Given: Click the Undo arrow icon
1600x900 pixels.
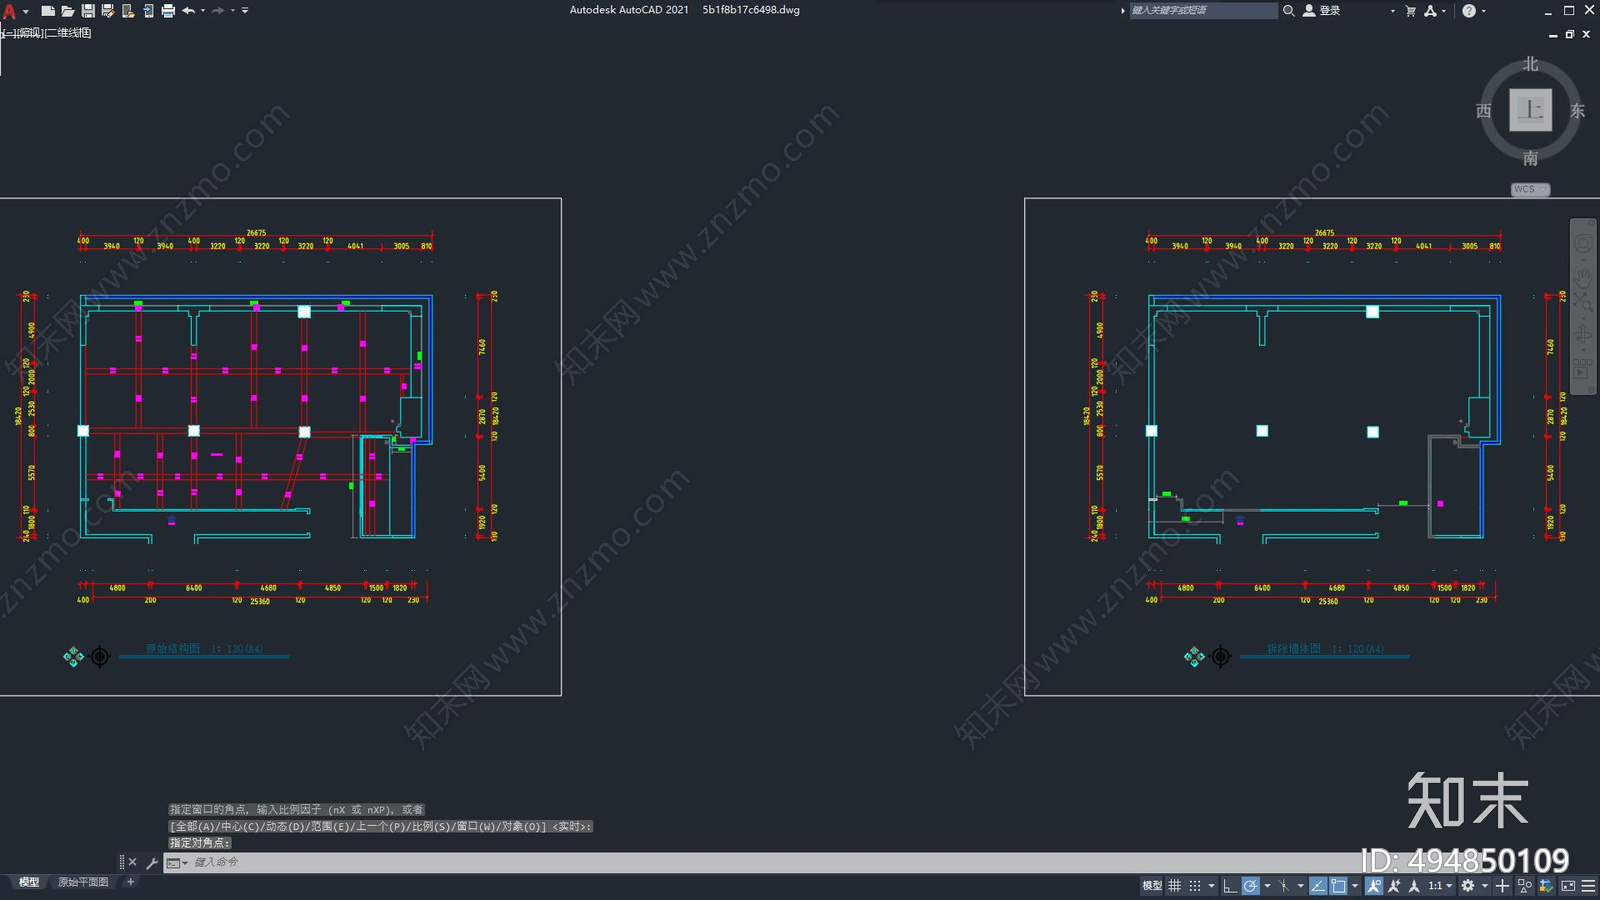Looking at the screenshot, I should click(x=188, y=11).
